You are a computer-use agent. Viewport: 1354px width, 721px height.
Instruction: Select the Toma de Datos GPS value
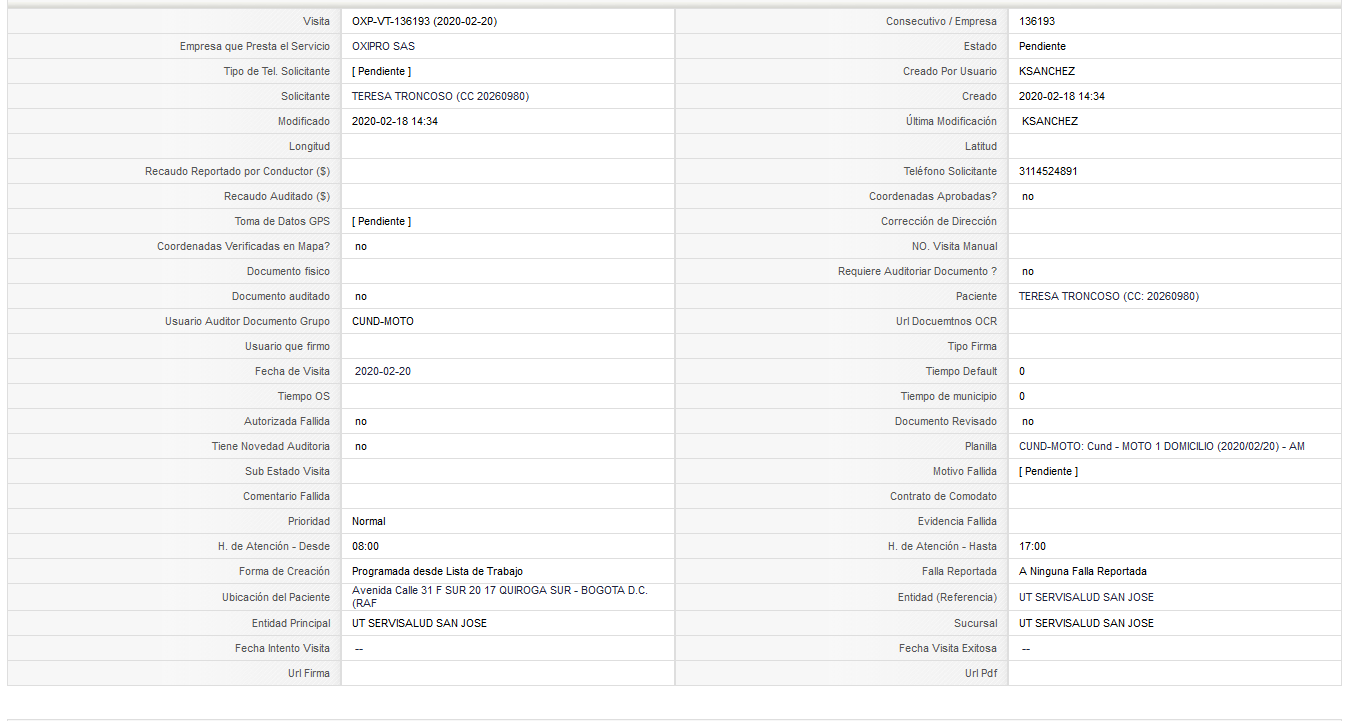click(x=381, y=221)
